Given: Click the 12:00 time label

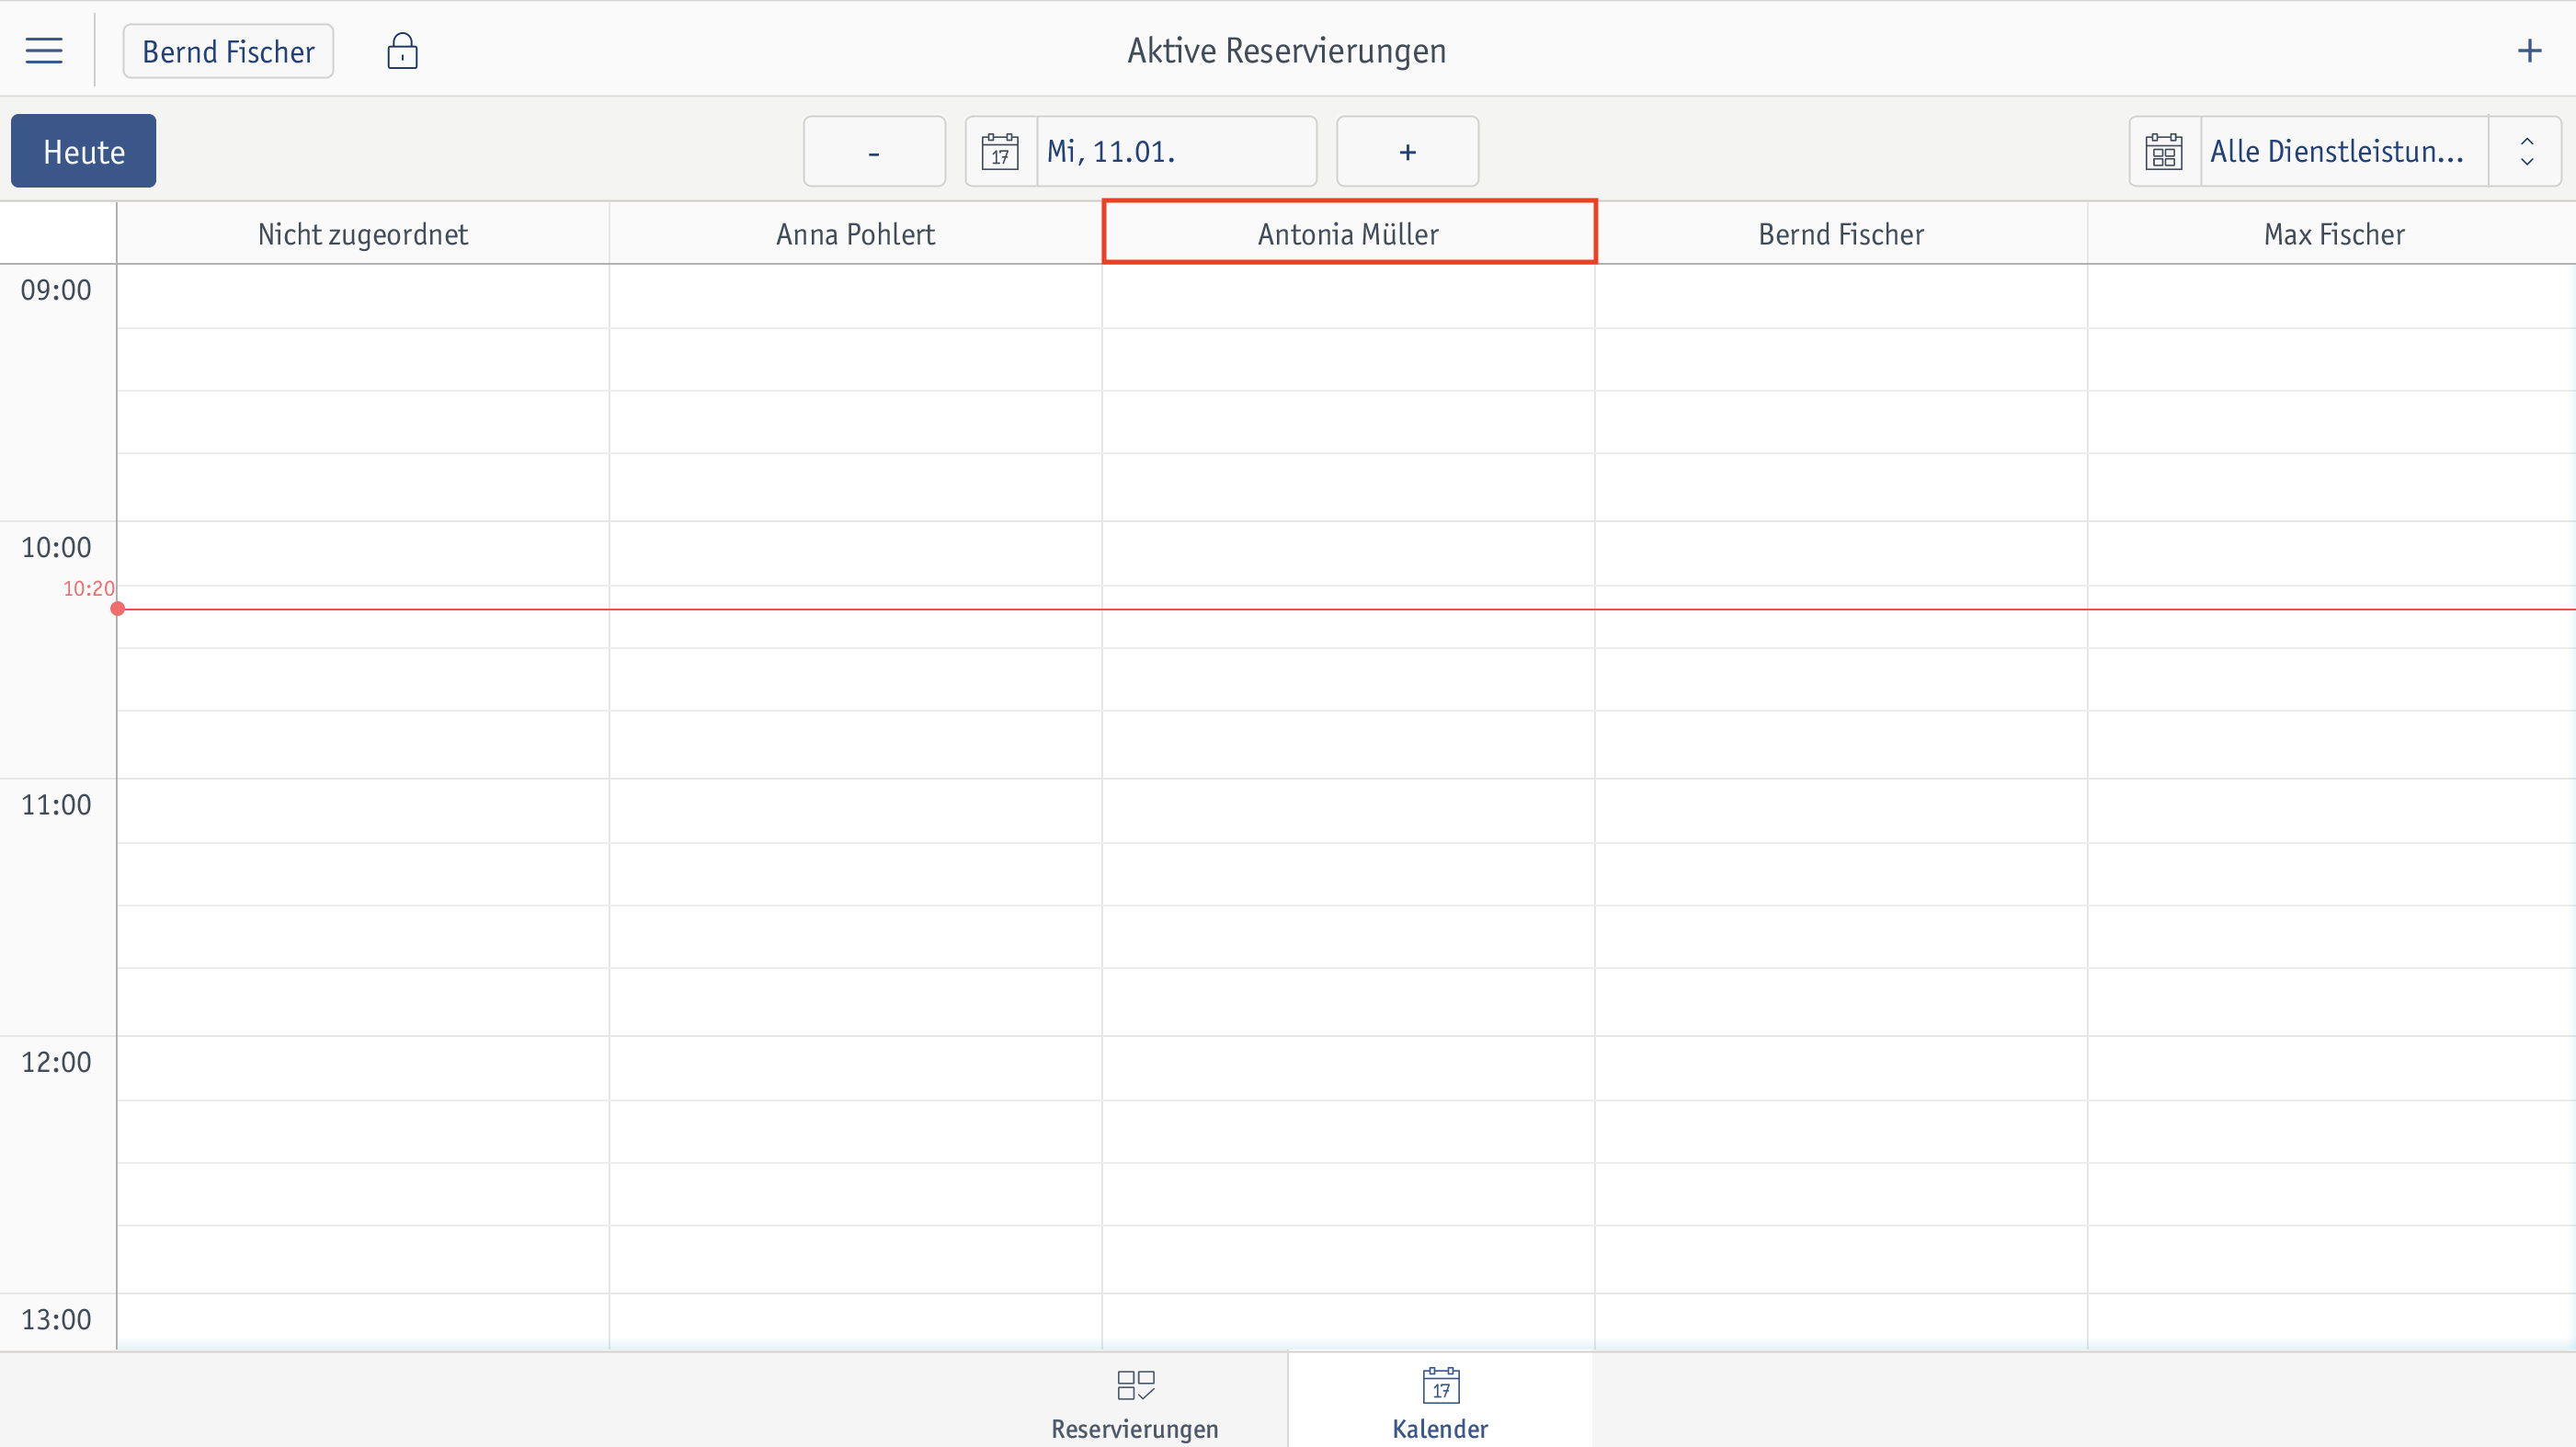Looking at the screenshot, I should coord(56,1062).
